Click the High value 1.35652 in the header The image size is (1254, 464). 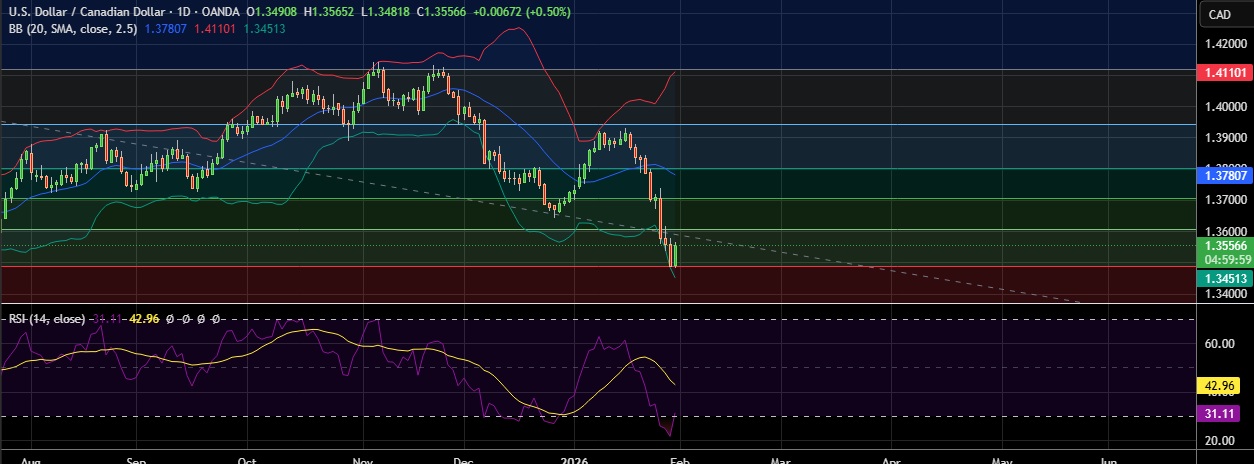coord(333,13)
